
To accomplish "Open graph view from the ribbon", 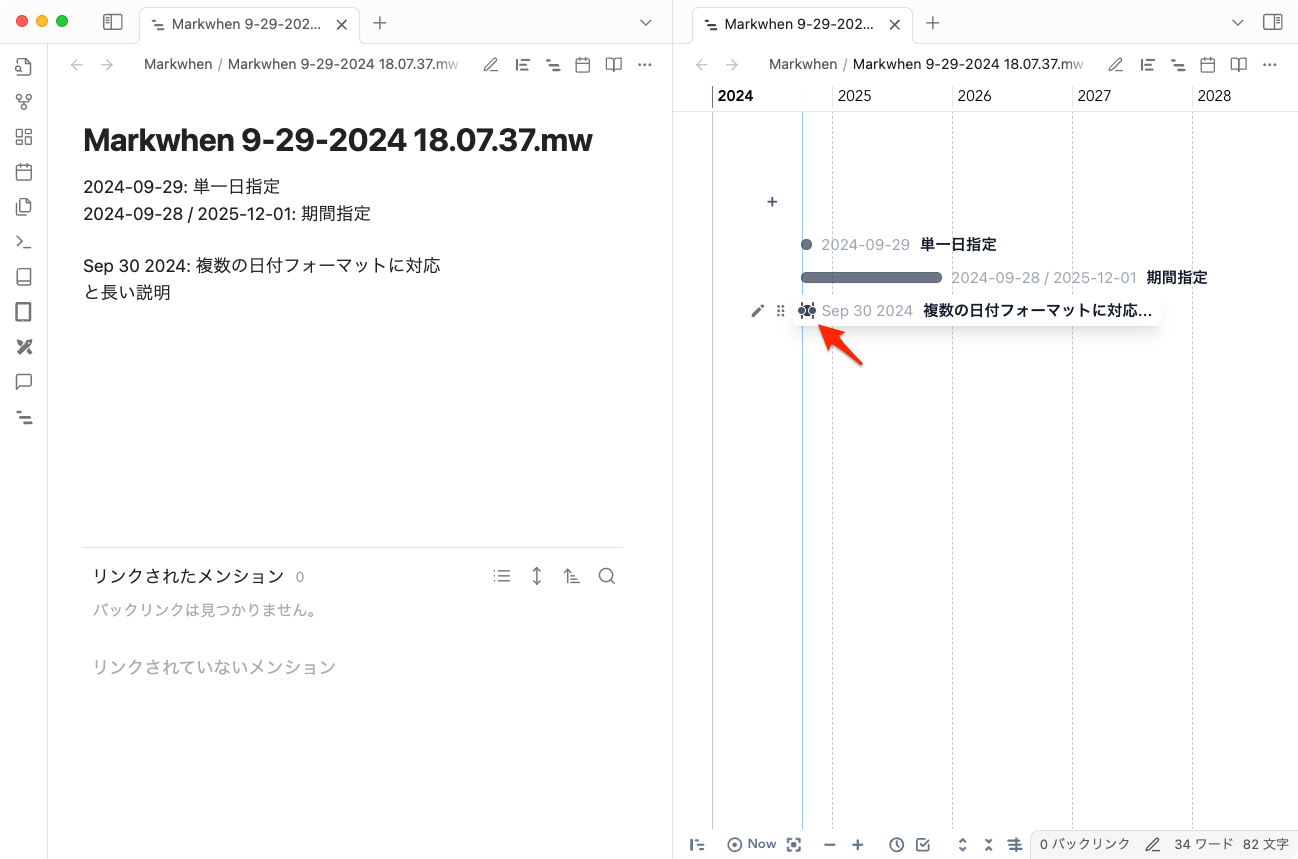I will tap(24, 102).
